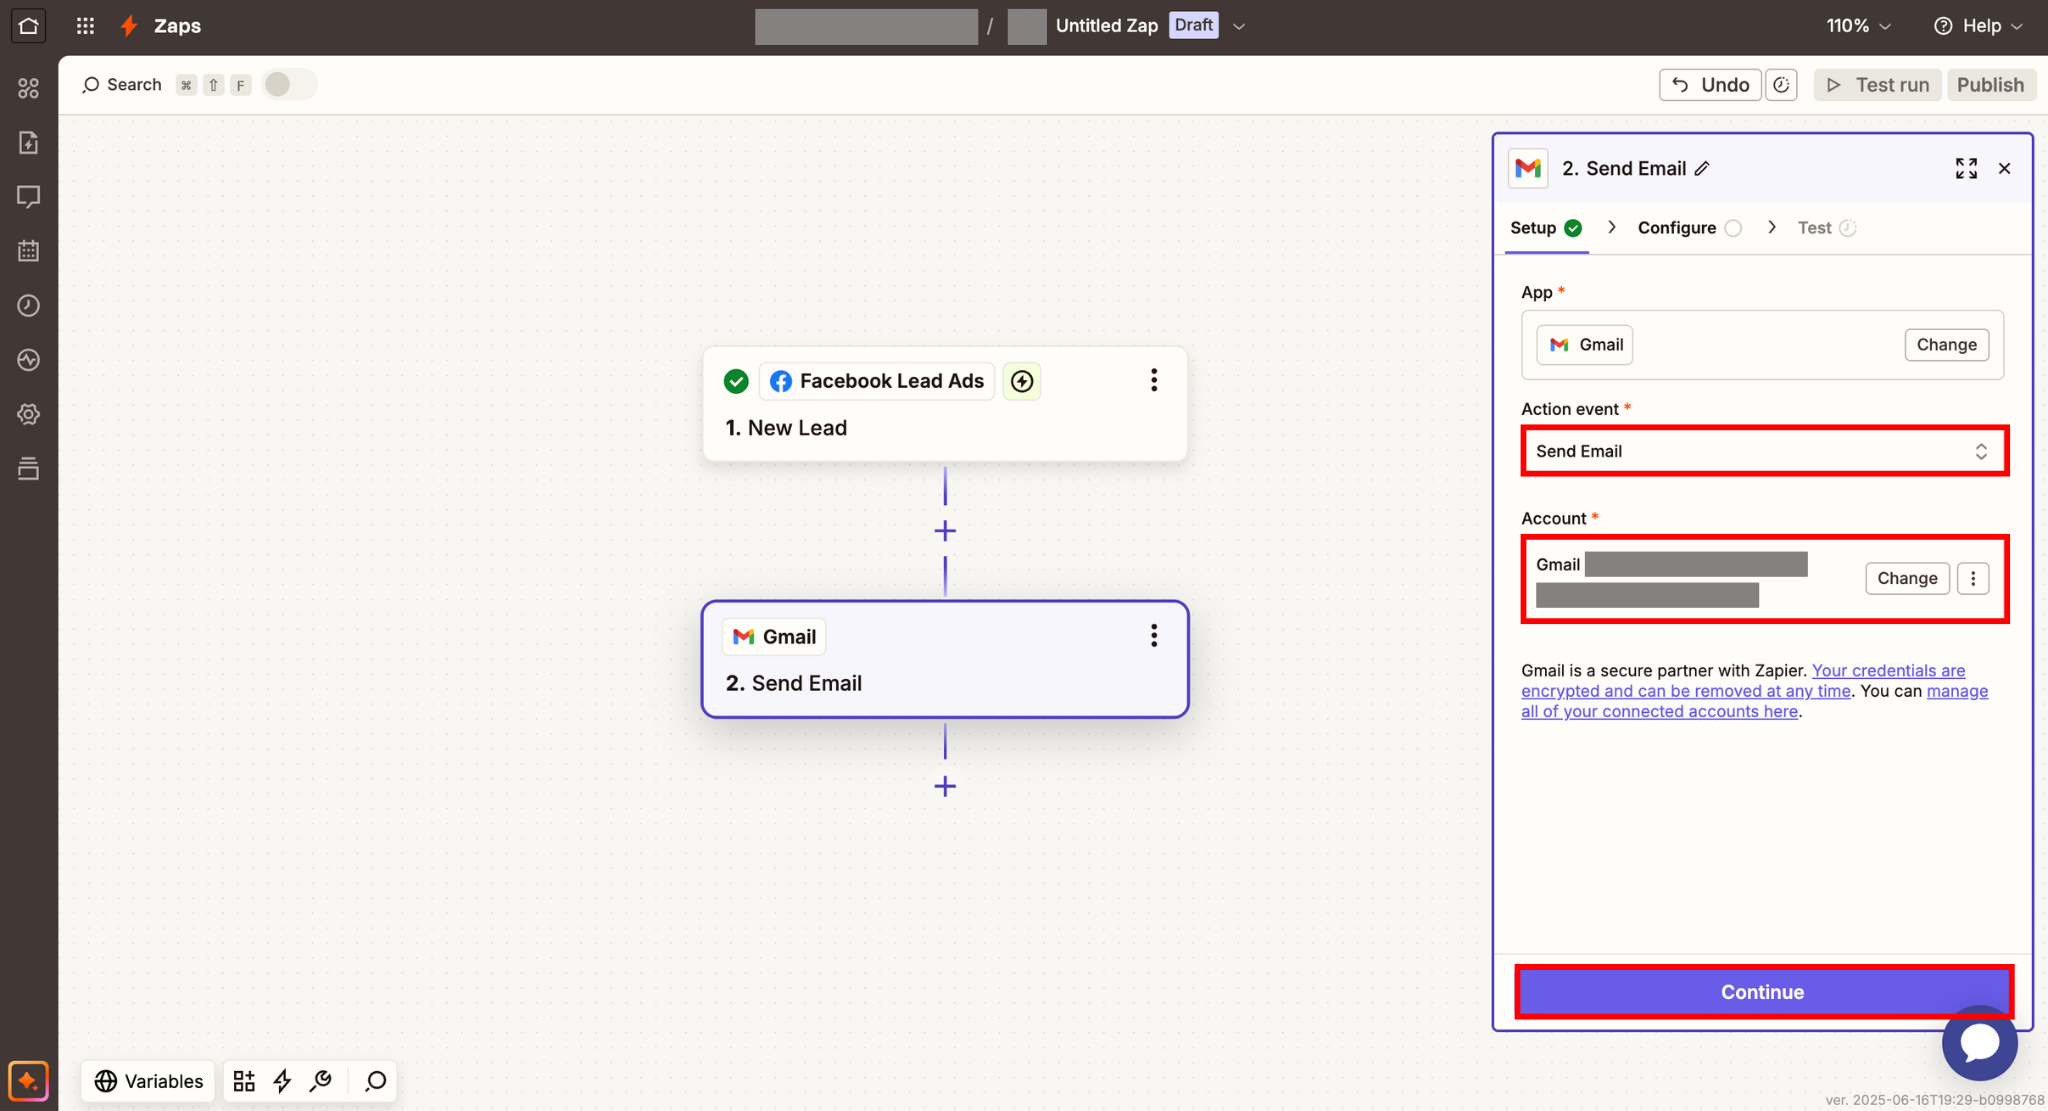Open the Zapier home icon

click(x=28, y=26)
